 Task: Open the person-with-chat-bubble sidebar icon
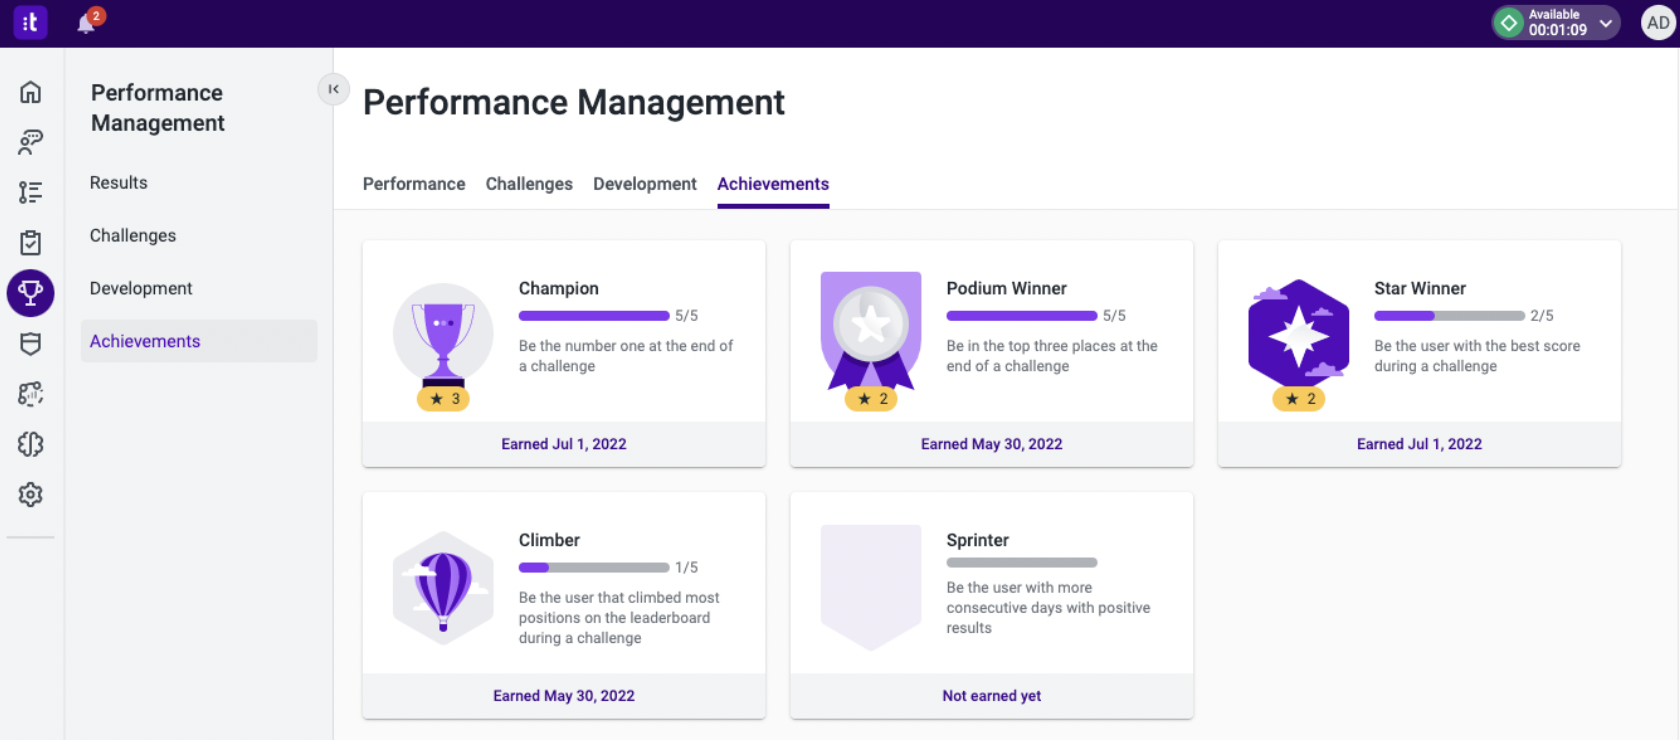(31, 142)
